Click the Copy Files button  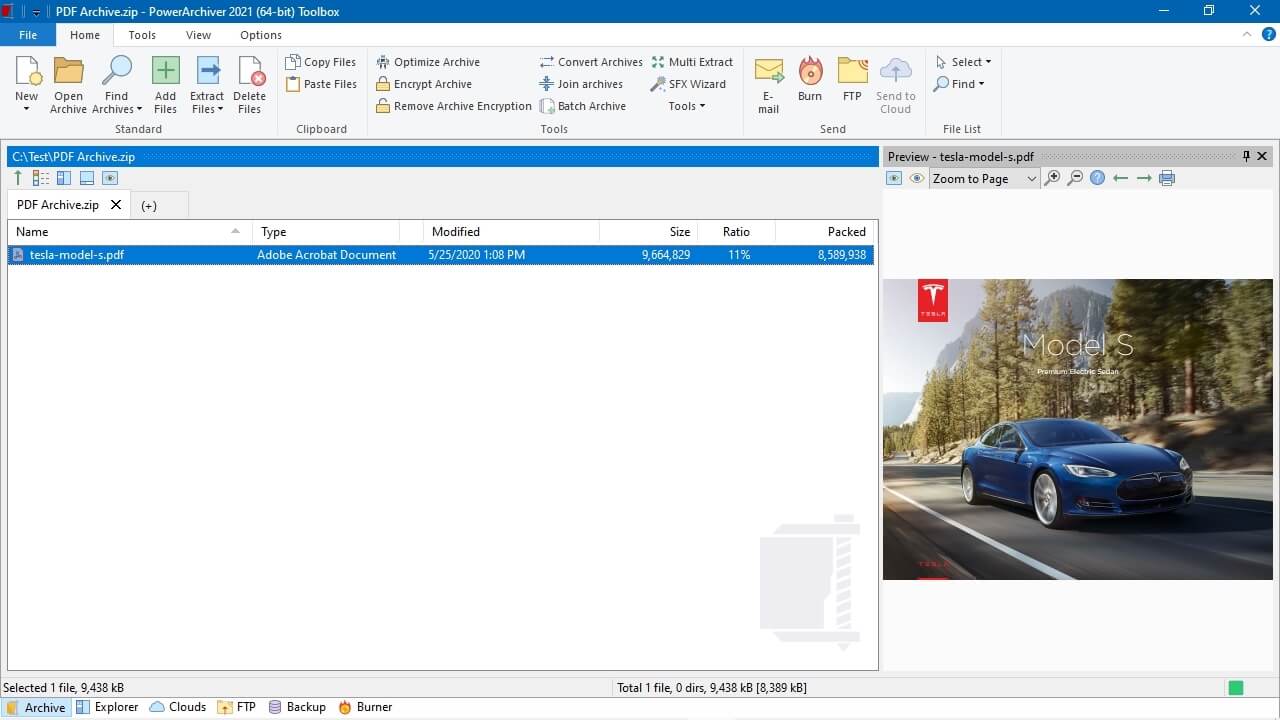point(321,62)
